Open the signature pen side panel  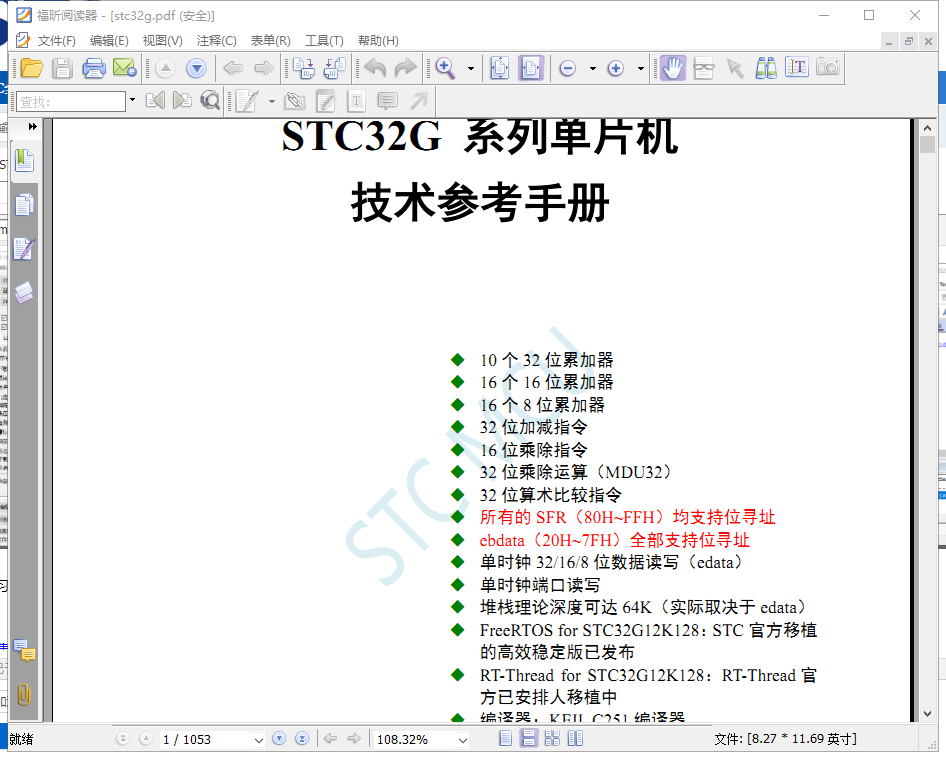click(x=24, y=249)
